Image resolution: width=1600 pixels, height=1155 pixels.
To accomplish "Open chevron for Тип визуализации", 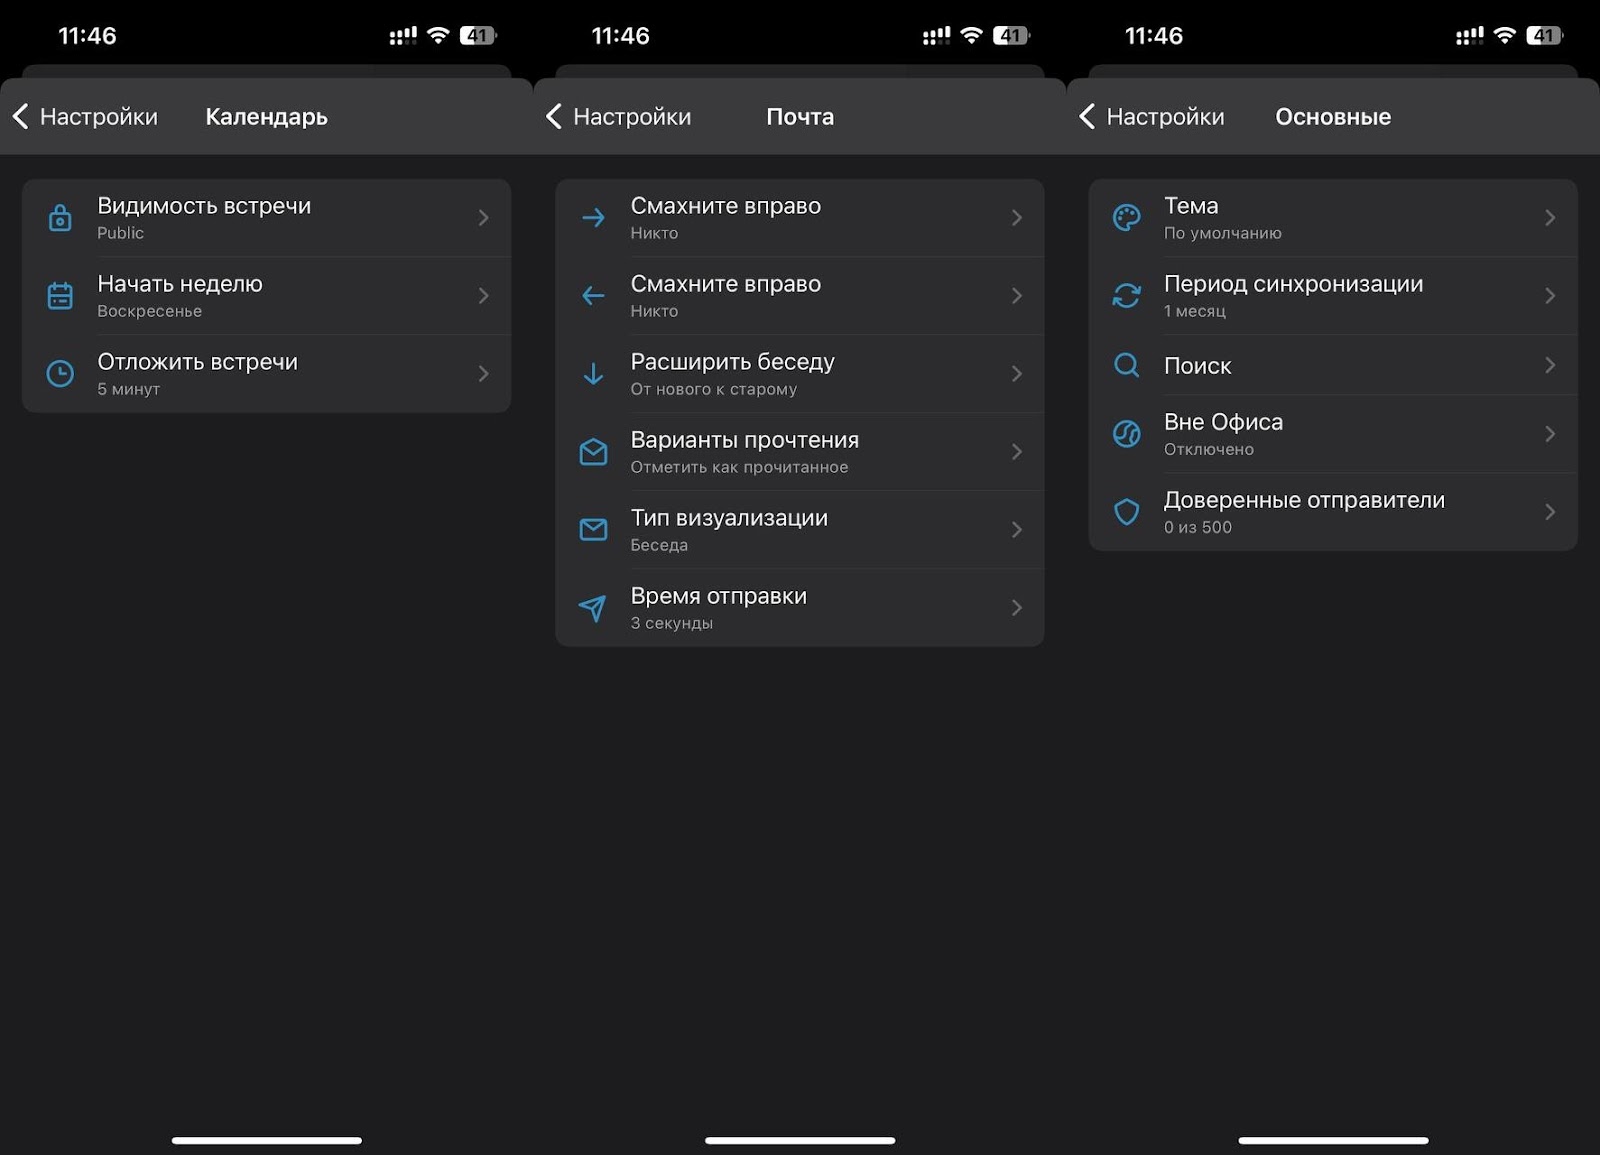I will click(x=1017, y=530).
